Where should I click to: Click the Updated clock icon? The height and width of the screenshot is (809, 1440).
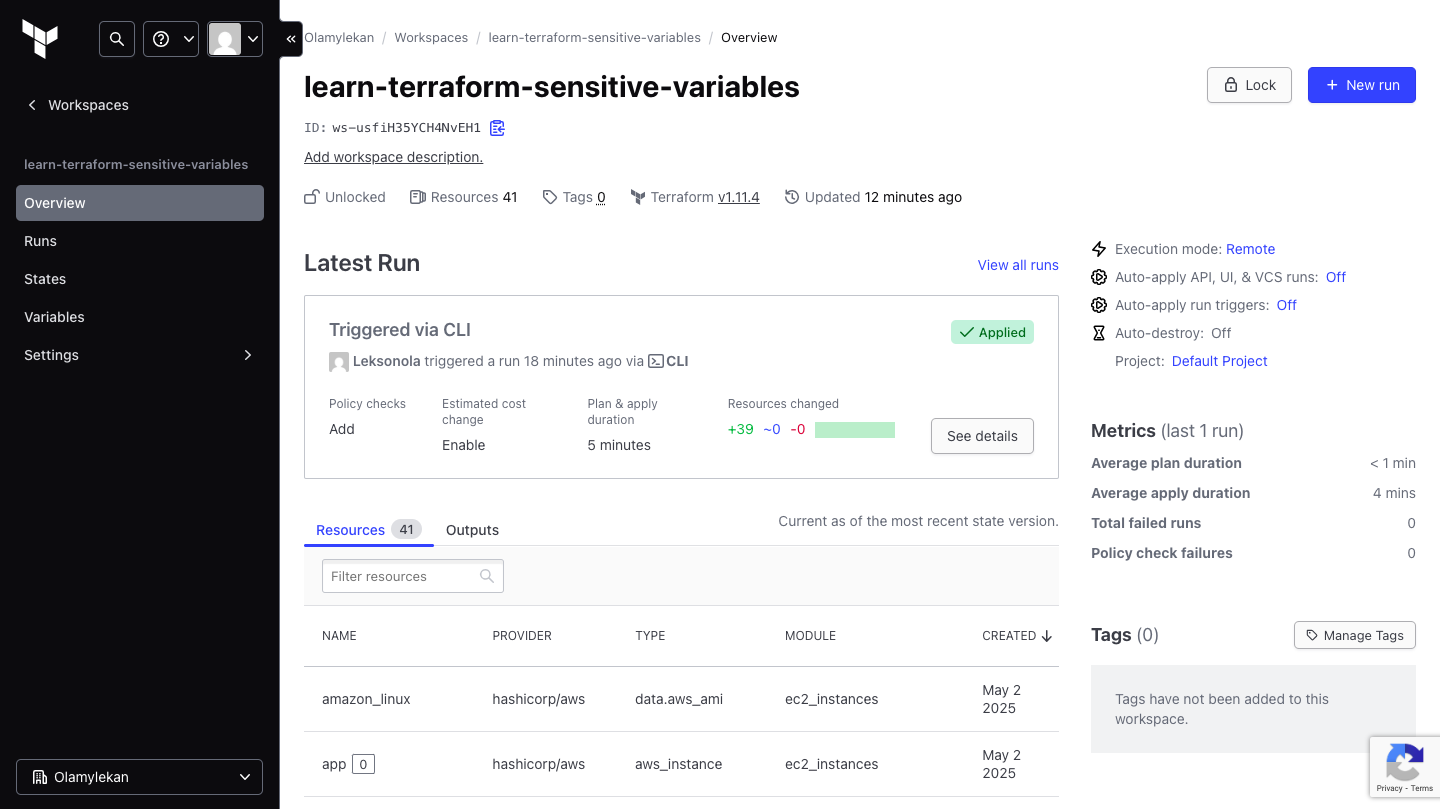click(x=792, y=197)
